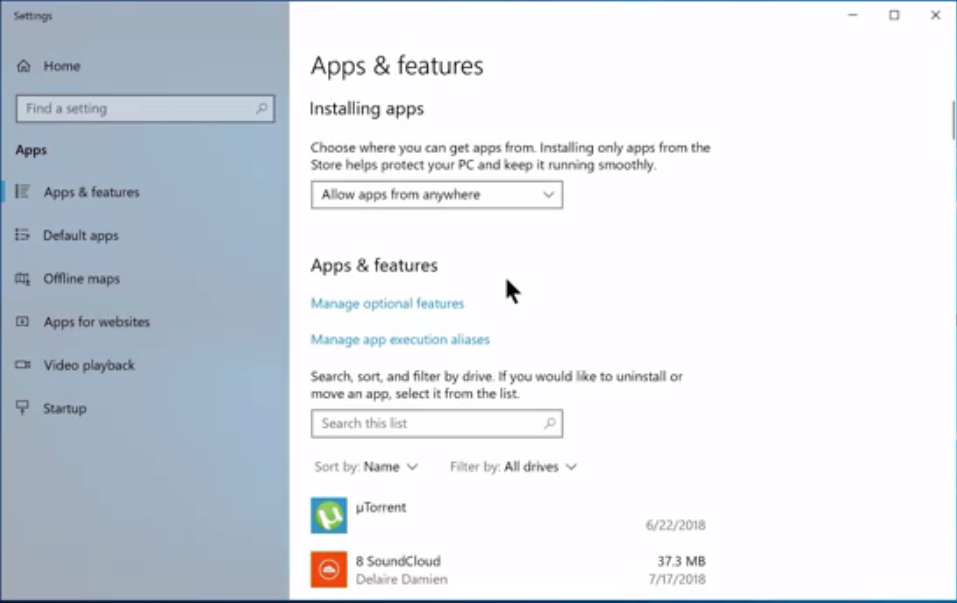This screenshot has height=603, width=957.
Task: Open the Startup section
Action: [x=145, y=409]
